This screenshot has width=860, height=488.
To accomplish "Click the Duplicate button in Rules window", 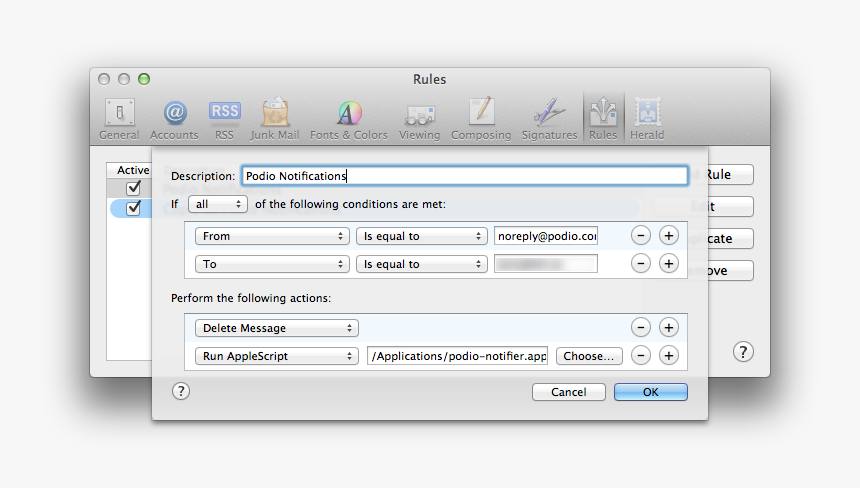I will pyautogui.click(x=731, y=239).
